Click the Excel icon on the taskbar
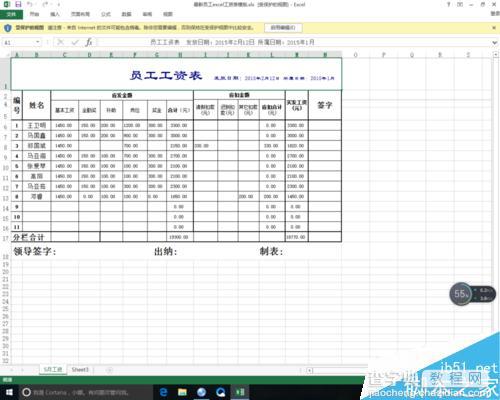The image size is (500, 400). click(240, 392)
